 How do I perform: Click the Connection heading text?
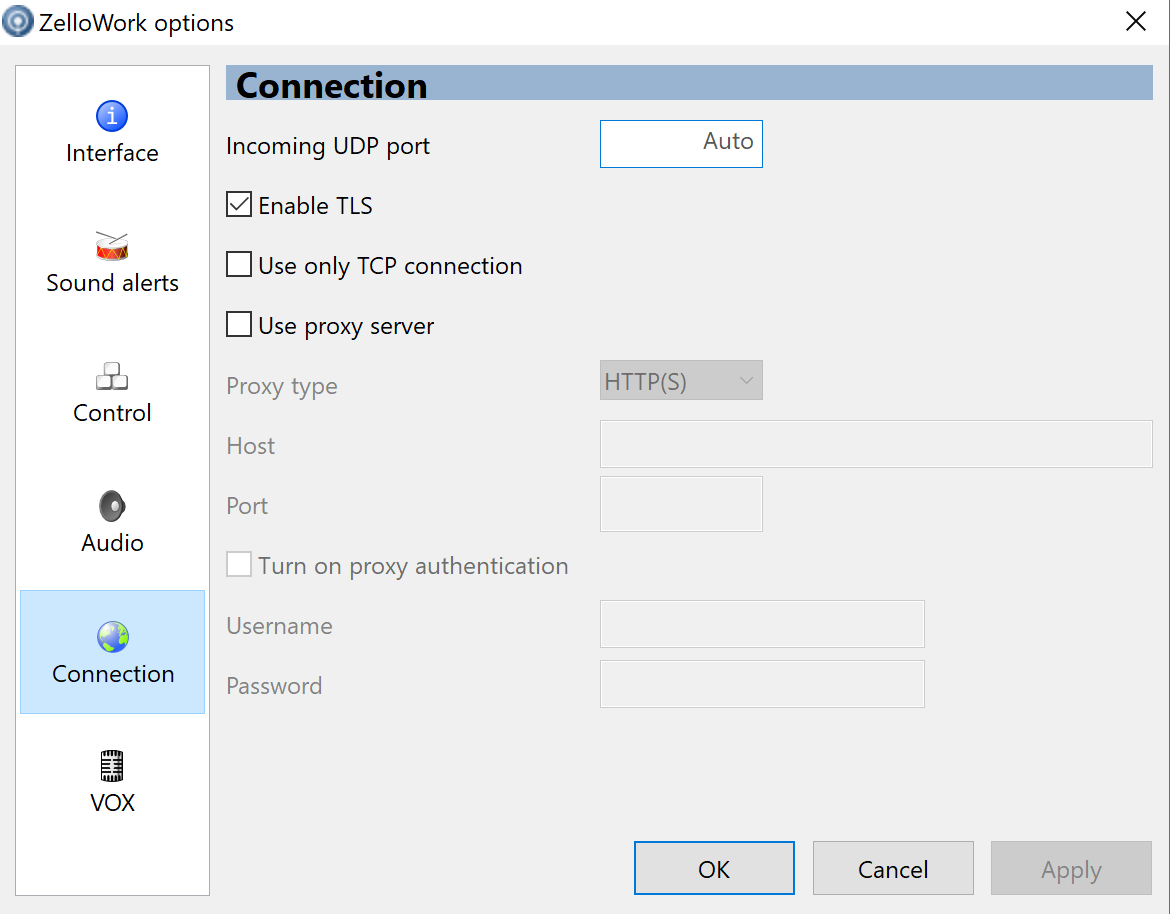pyautogui.click(x=331, y=85)
